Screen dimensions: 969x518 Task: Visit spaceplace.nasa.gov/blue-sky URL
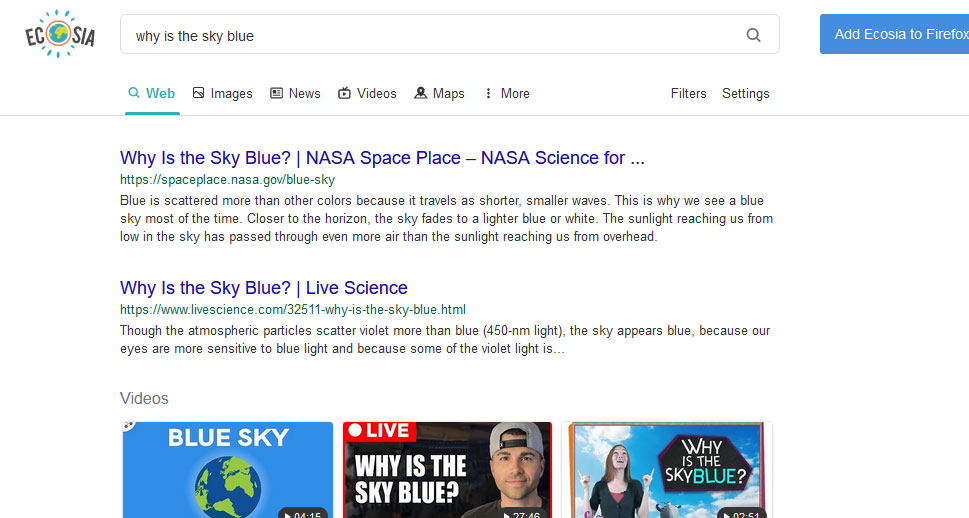coord(227,180)
